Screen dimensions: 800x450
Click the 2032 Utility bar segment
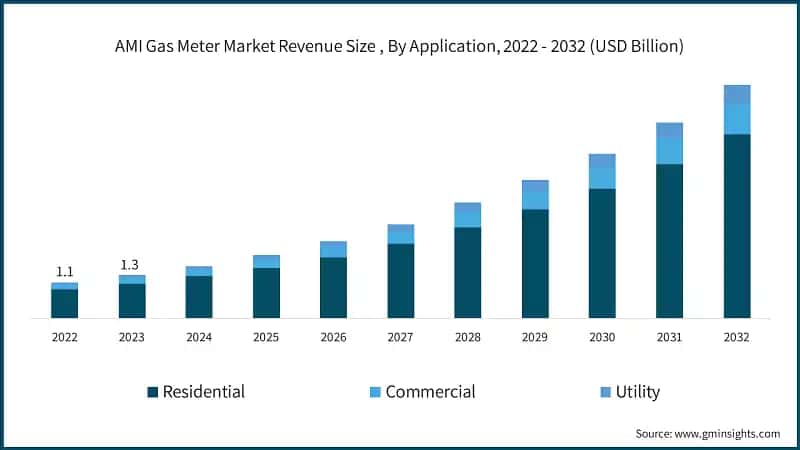click(x=737, y=95)
